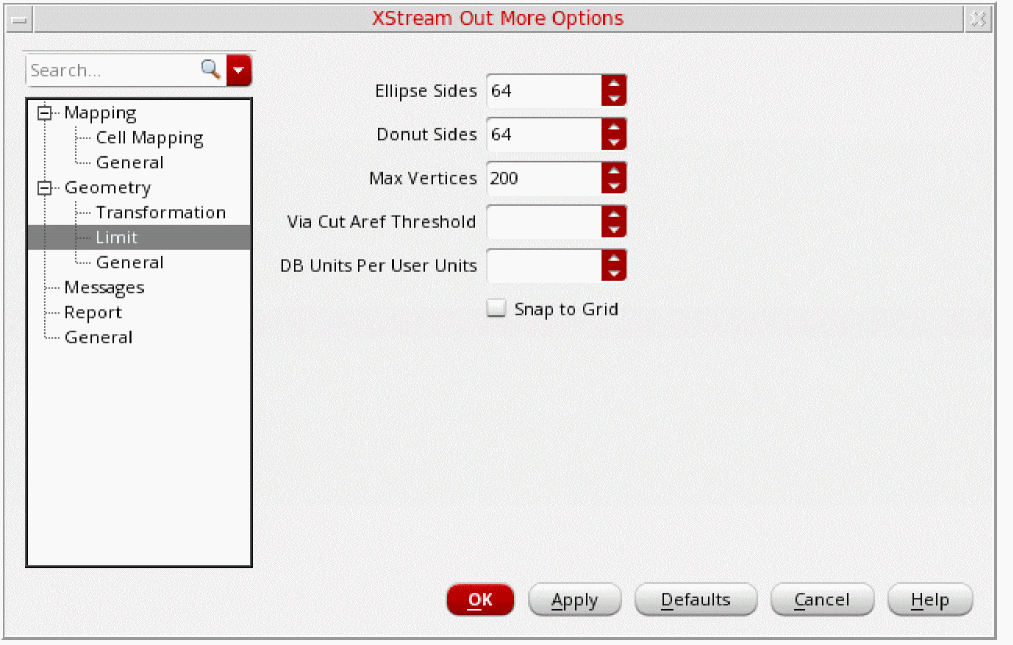Enable the Snap to Grid checkbox
This screenshot has height=645, width=1013.
click(x=496, y=309)
